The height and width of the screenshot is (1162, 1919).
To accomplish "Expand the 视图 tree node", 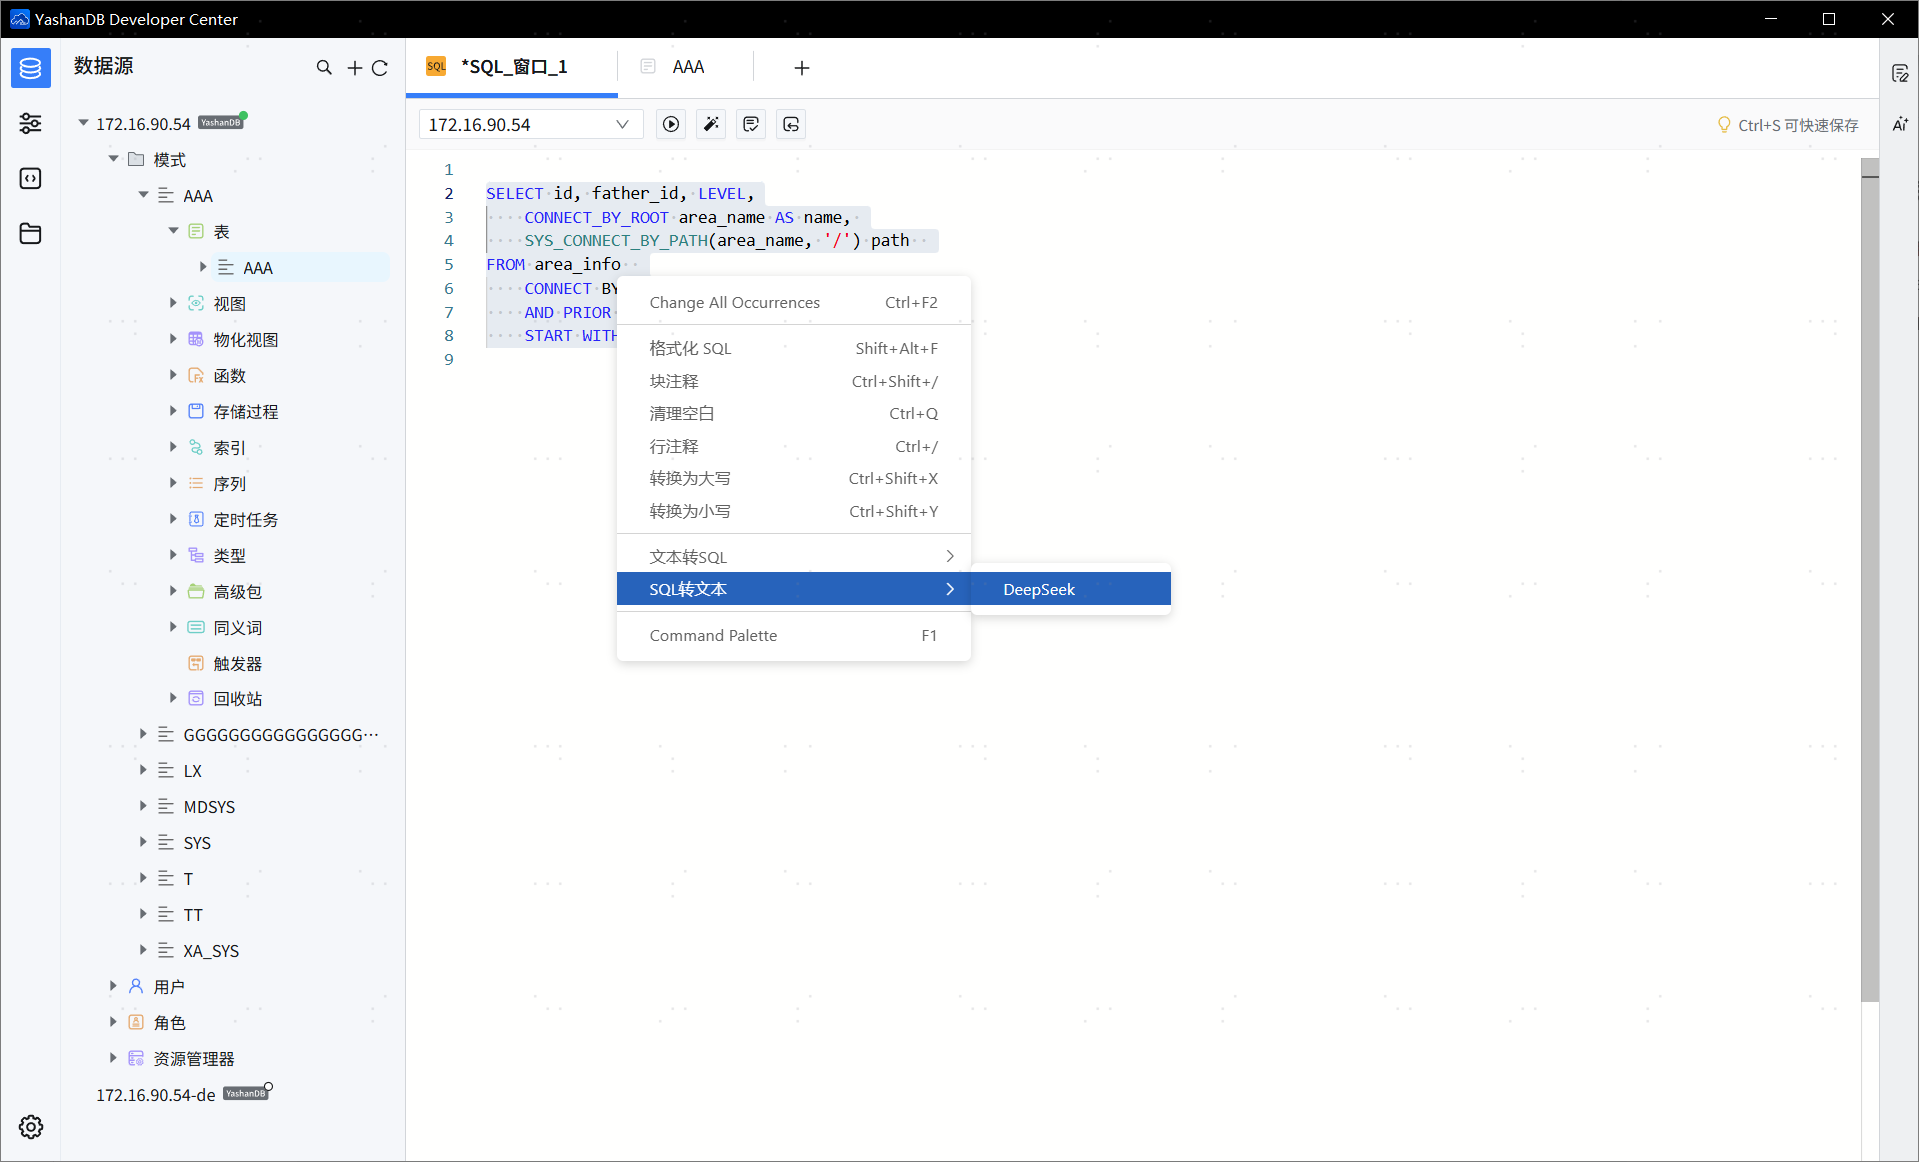I will pos(173,303).
